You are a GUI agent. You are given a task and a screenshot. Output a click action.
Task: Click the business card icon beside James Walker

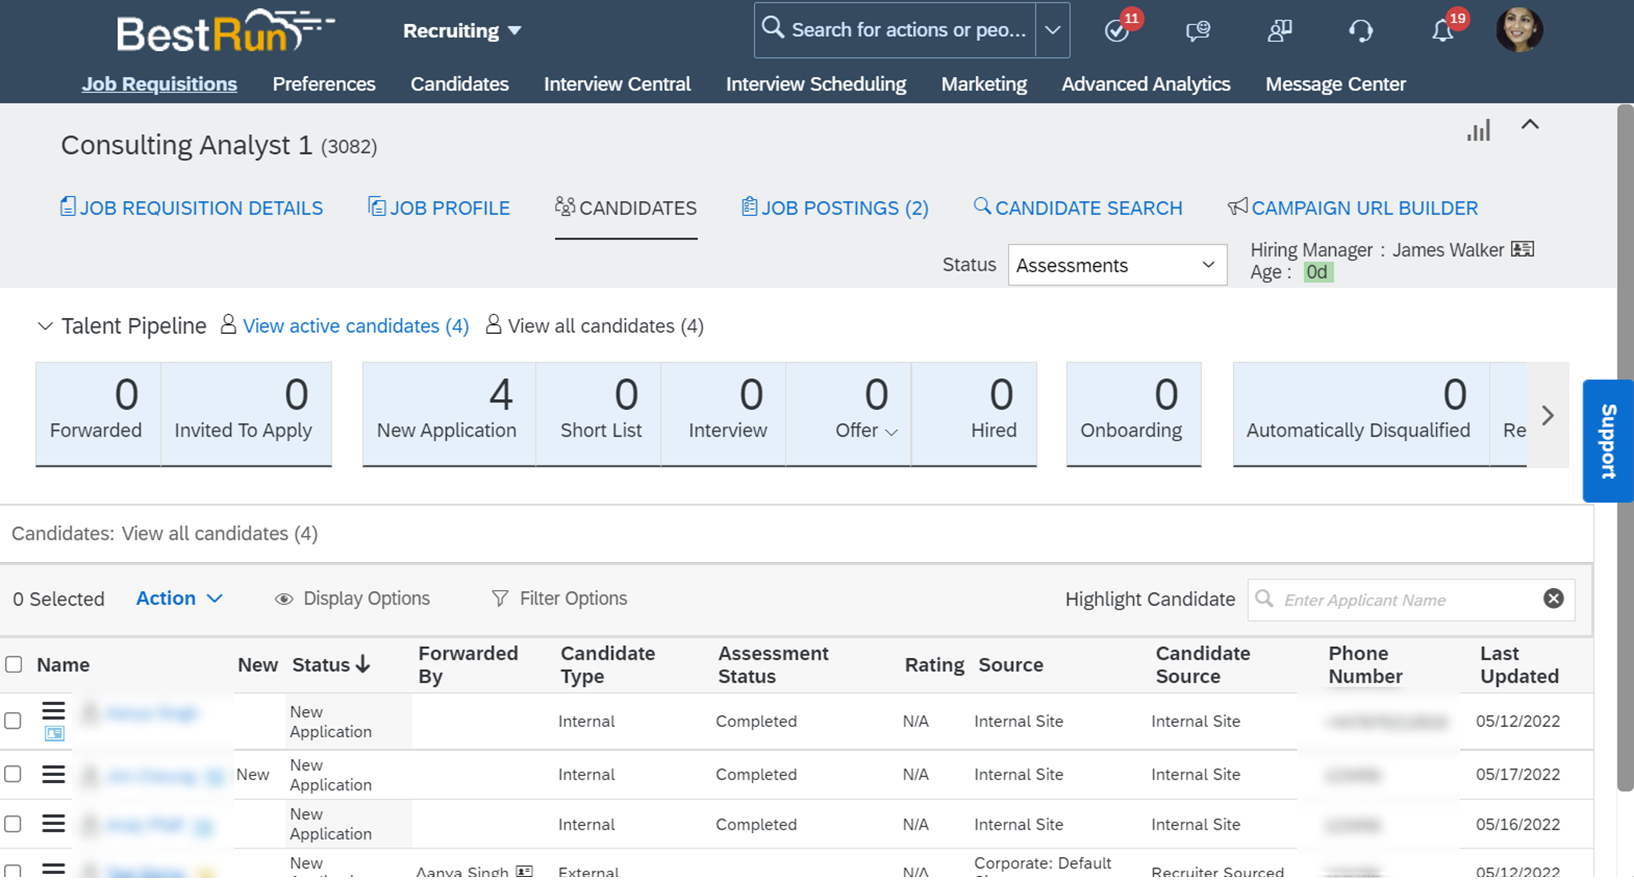pos(1522,249)
